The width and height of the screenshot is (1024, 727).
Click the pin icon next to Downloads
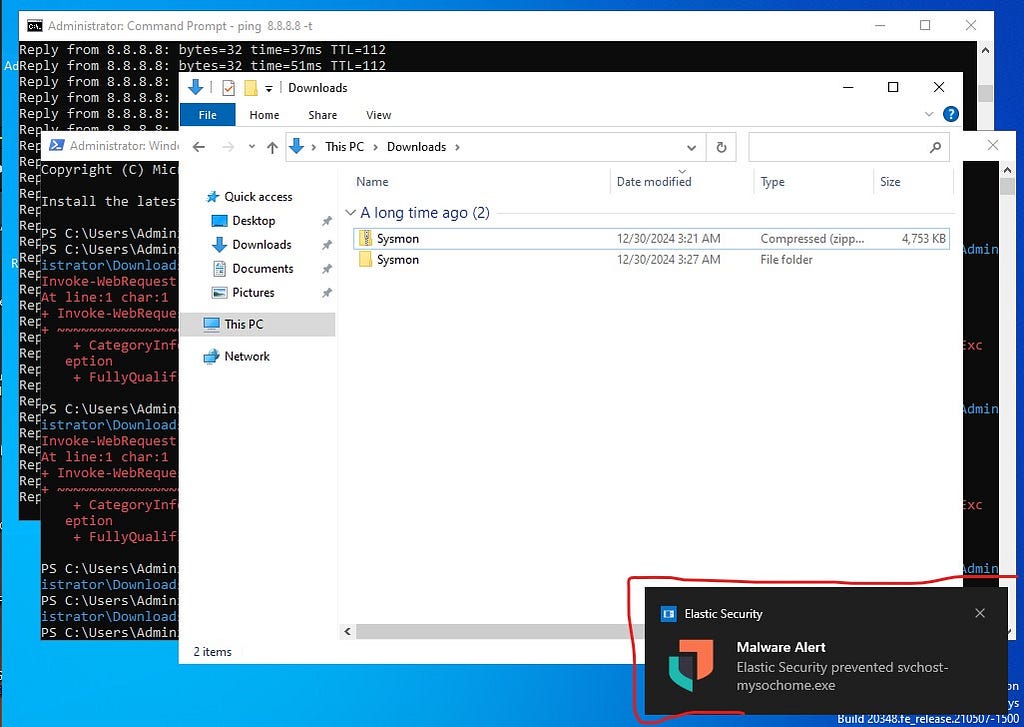coord(327,245)
